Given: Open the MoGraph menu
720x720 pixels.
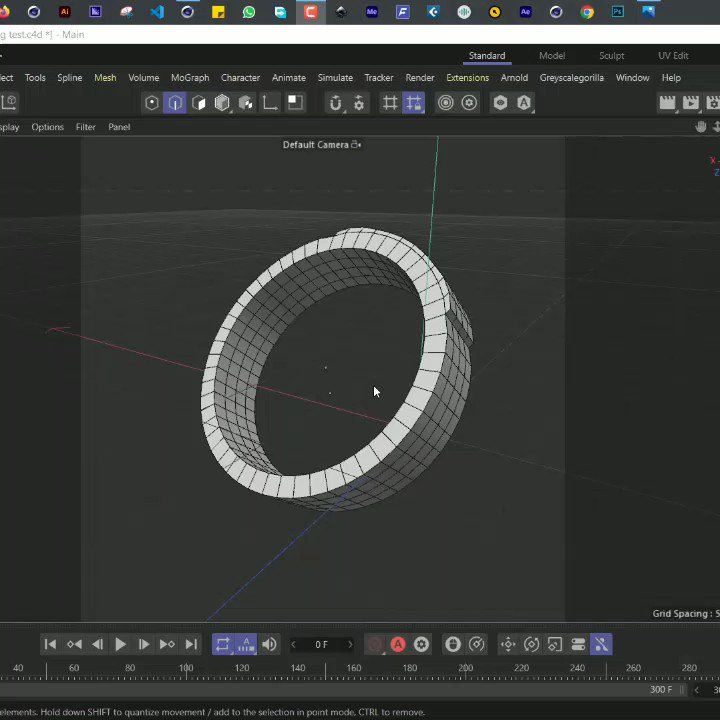Looking at the screenshot, I should click(x=190, y=78).
